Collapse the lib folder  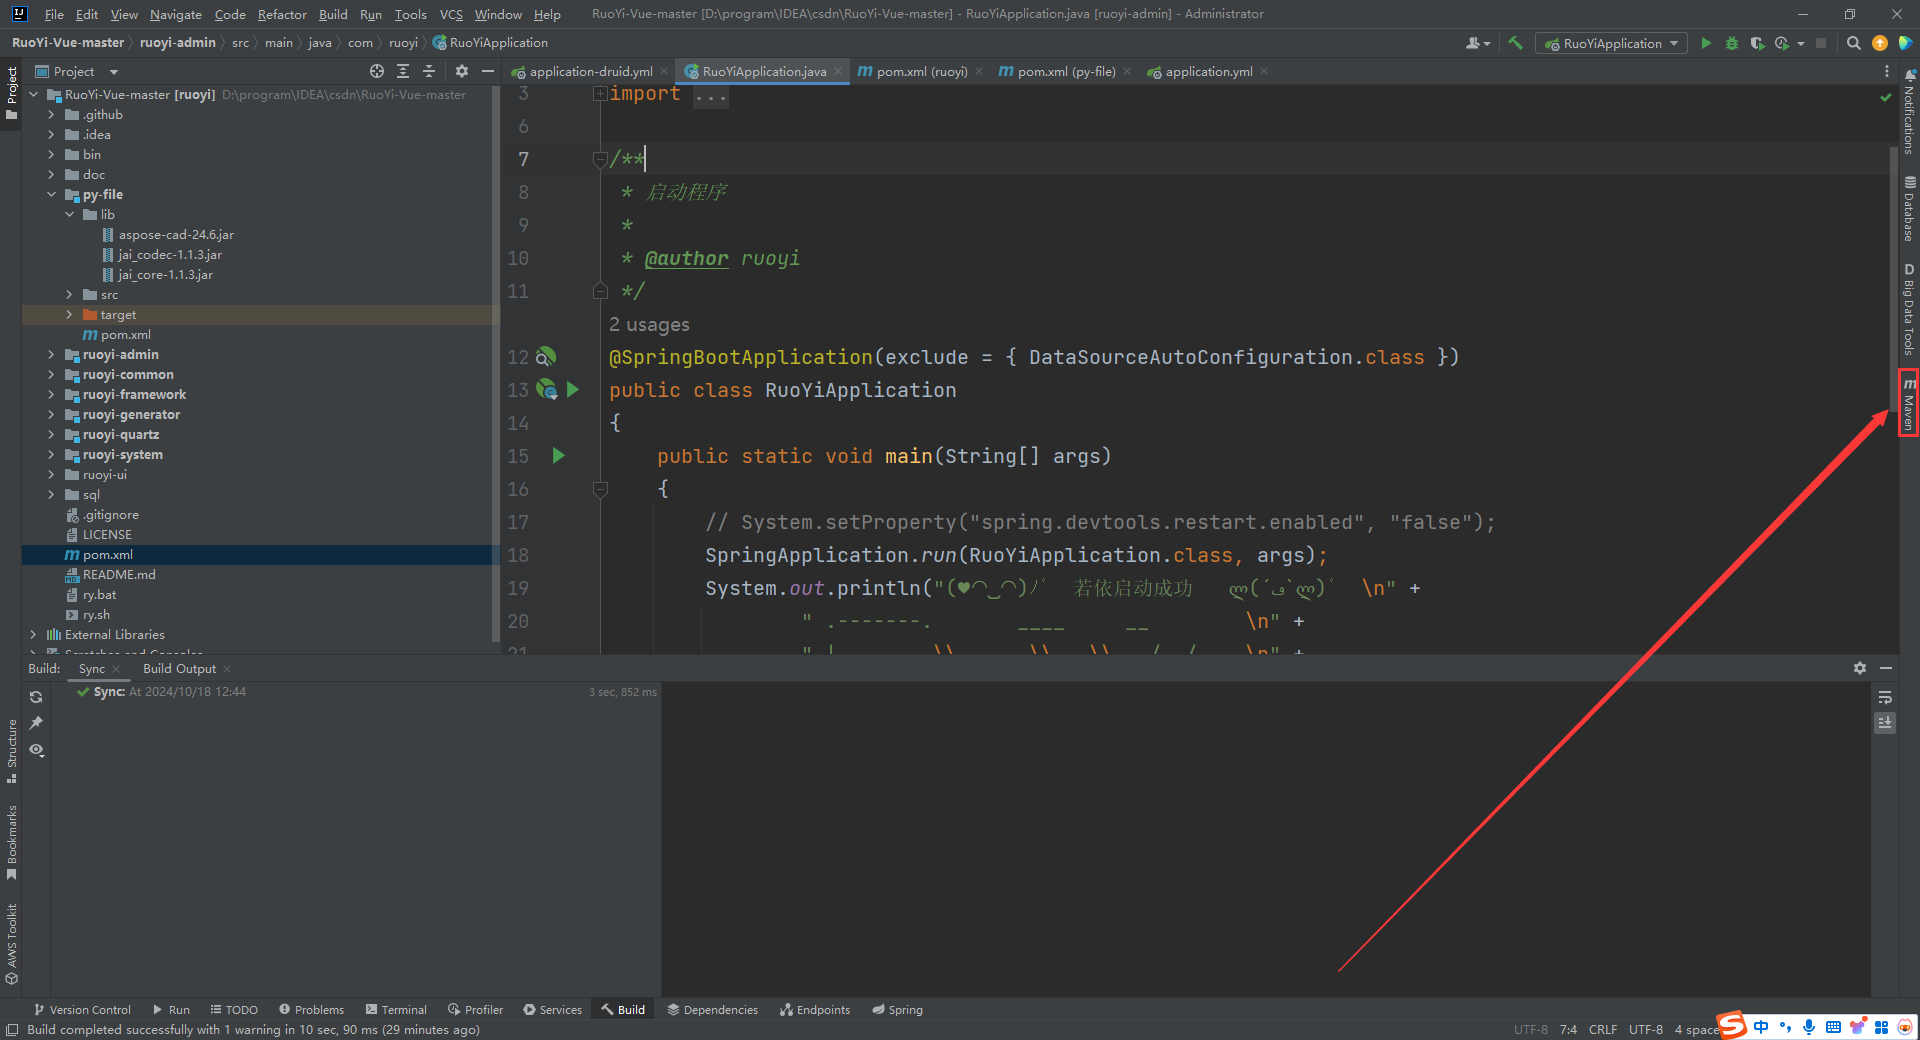(69, 215)
